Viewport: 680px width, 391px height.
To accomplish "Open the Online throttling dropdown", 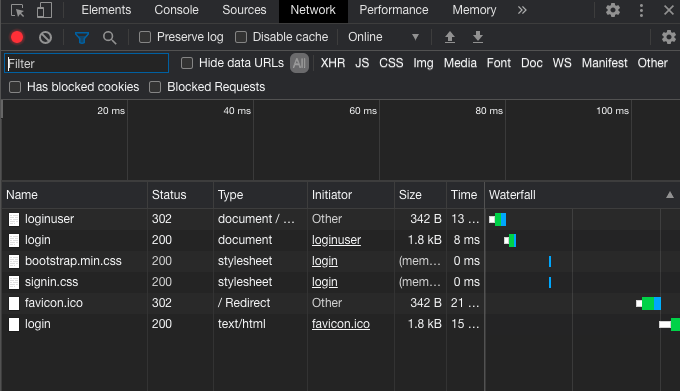I will click(x=383, y=37).
